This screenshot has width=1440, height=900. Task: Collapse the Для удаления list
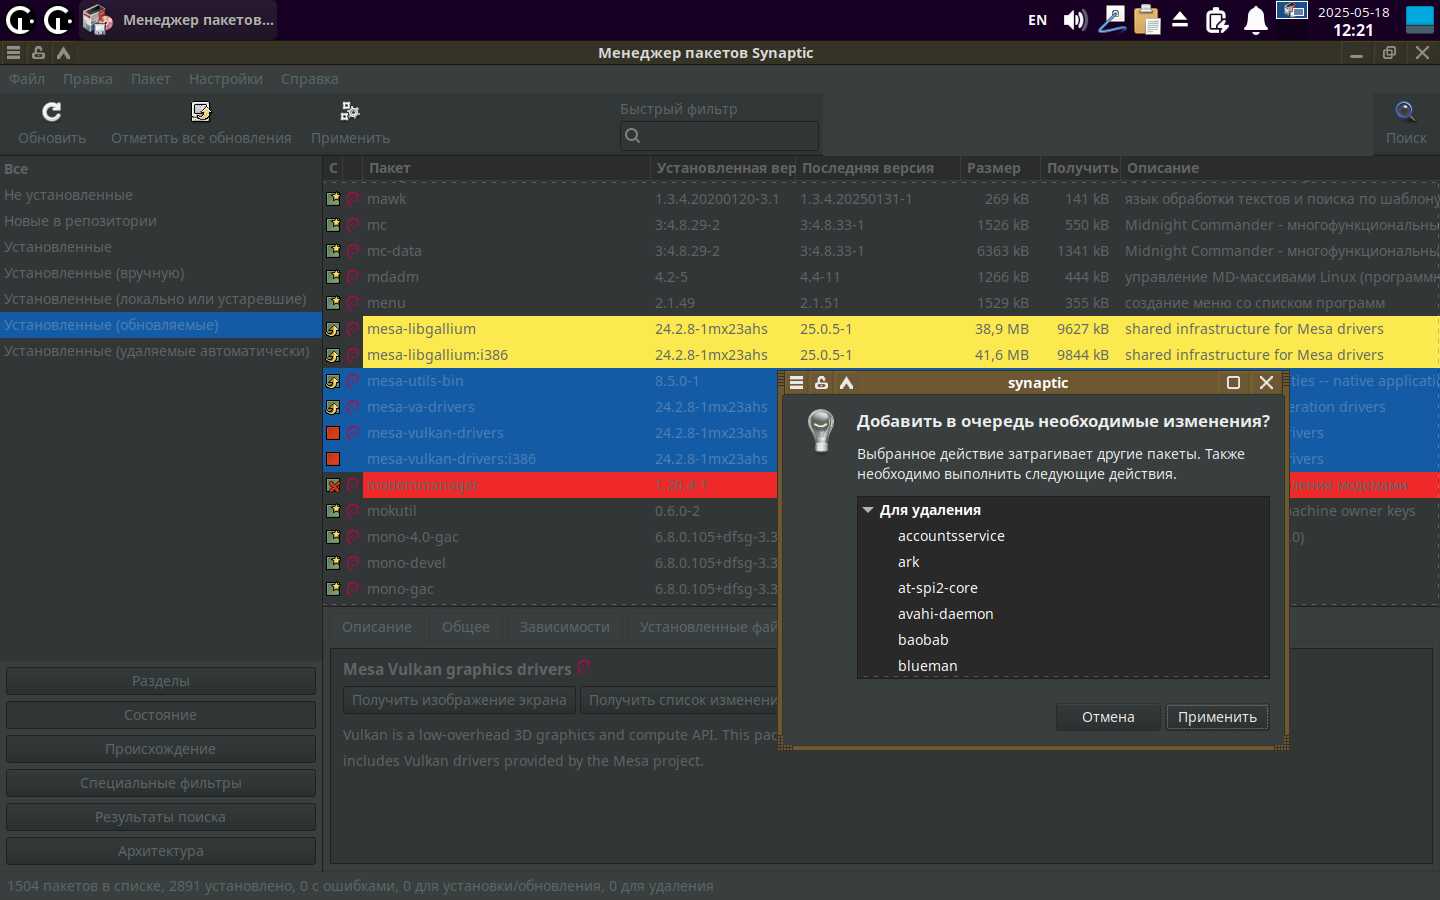(868, 510)
